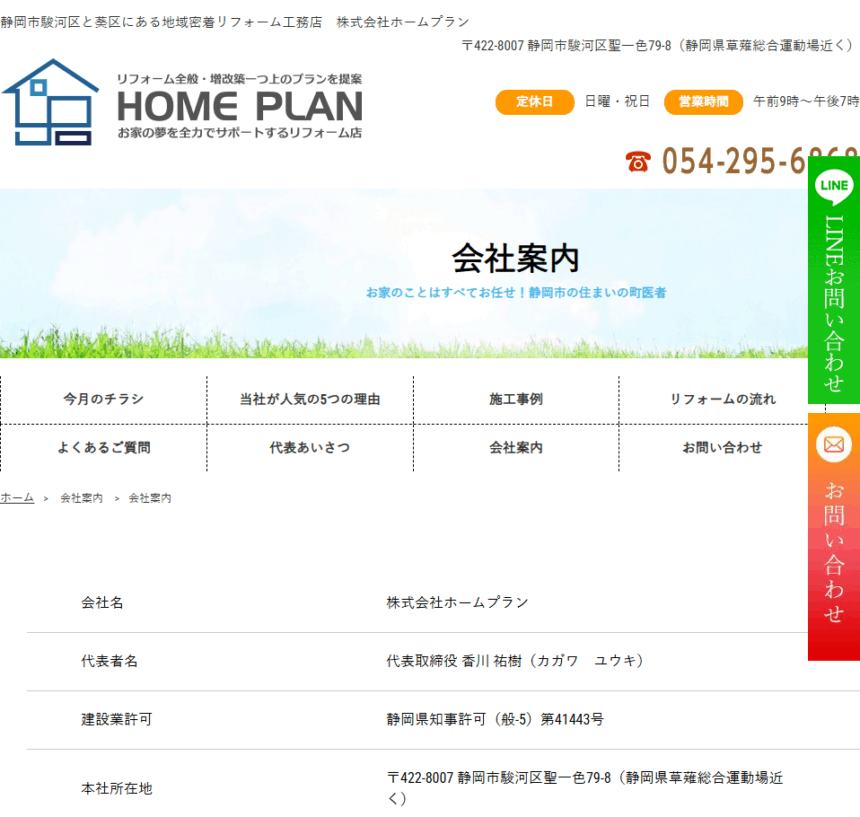Viewport: 860px width, 817px height.
Task: Click the ホーム breadcrumb link
Action: [17, 498]
